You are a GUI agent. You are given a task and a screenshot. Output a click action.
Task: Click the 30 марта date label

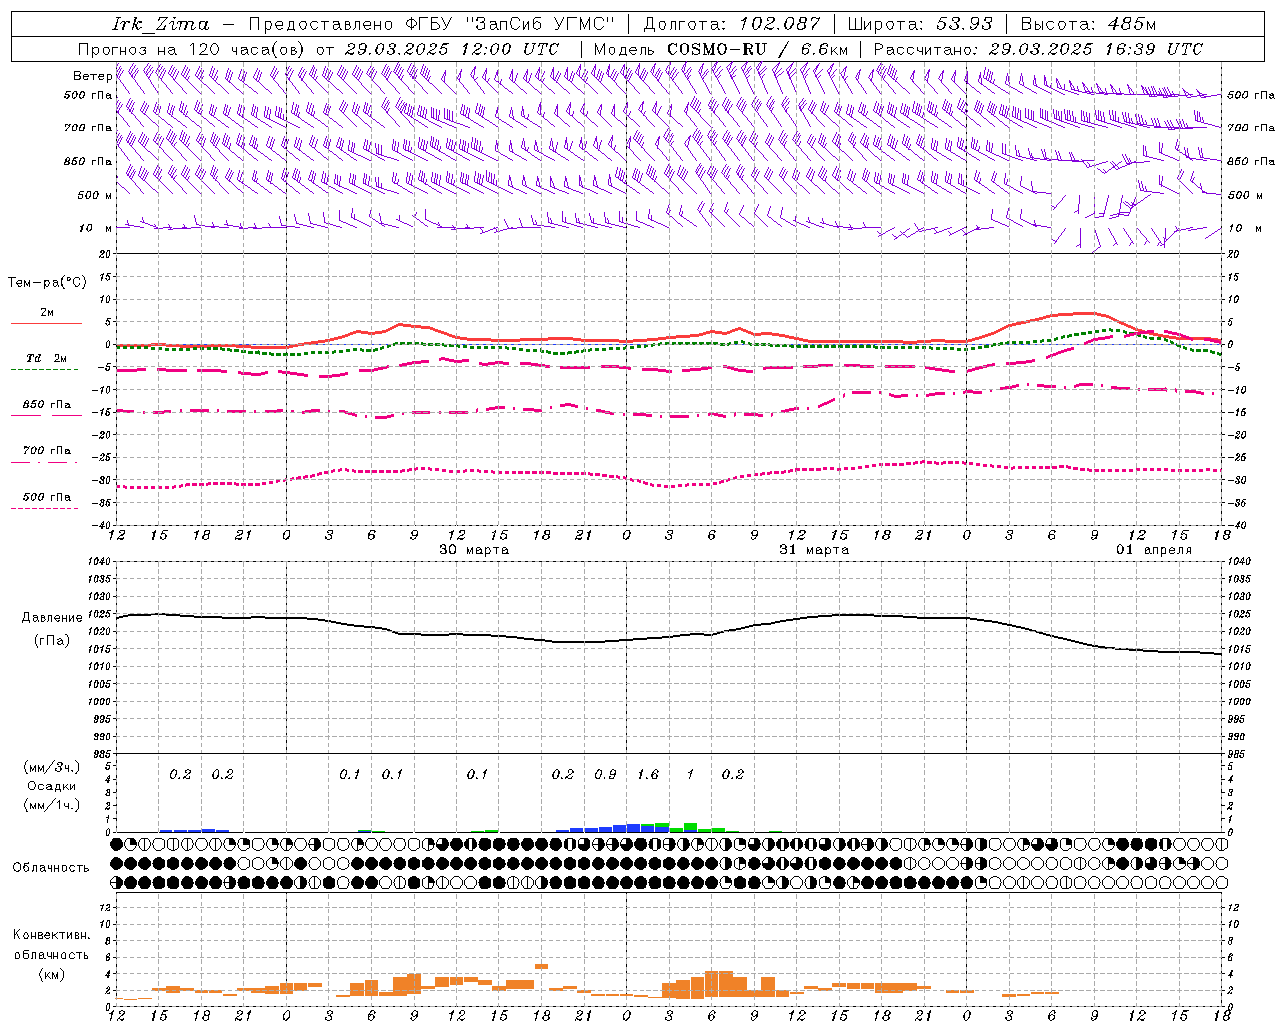[x=474, y=550]
